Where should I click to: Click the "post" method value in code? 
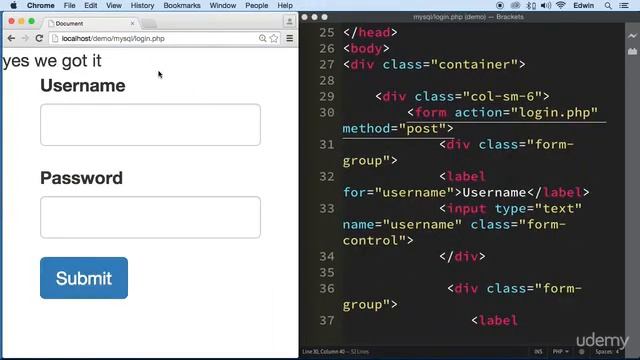coord(422,129)
